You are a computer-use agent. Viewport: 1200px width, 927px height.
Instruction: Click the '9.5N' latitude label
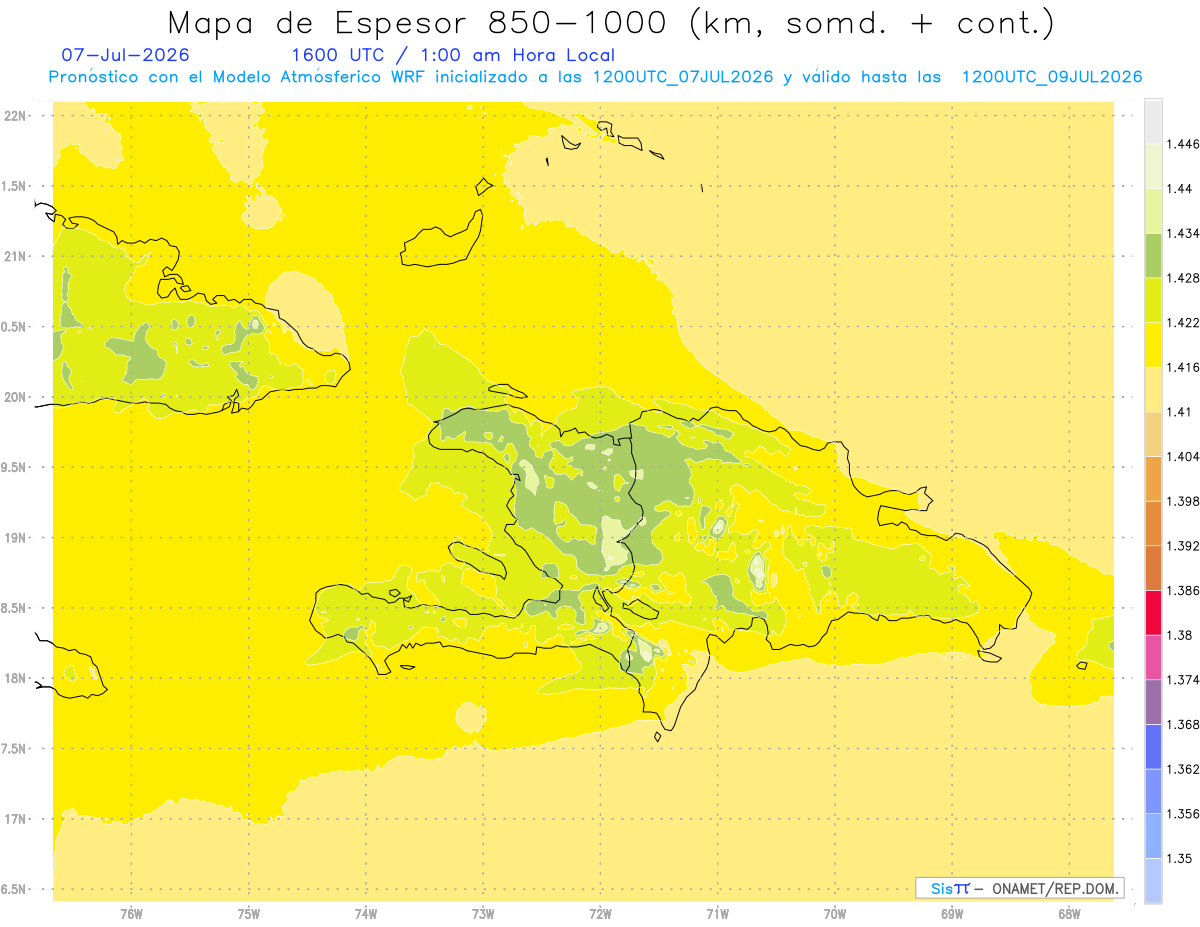(15, 467)
